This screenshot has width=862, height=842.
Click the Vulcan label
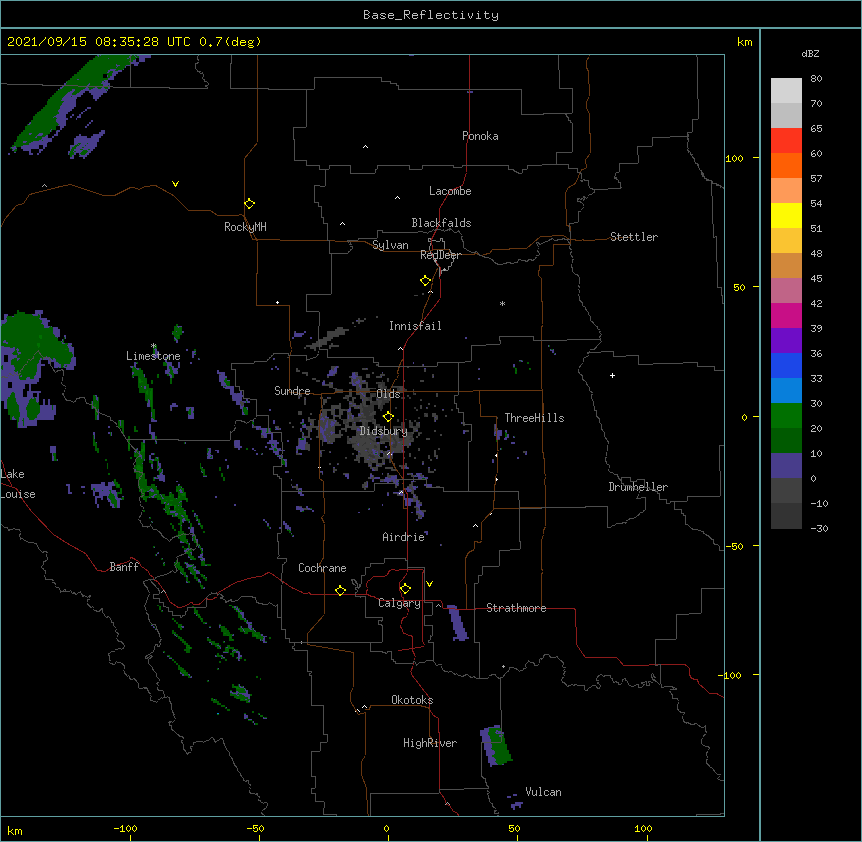coord(543,792)
